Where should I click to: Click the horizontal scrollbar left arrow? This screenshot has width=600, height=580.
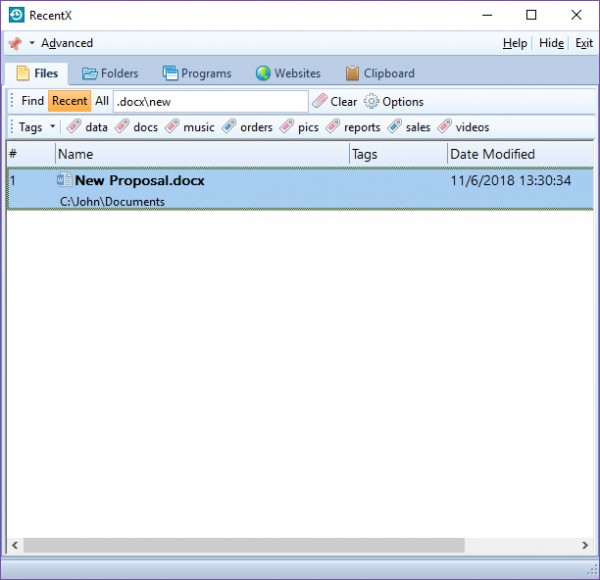click(x=15, y=545)
